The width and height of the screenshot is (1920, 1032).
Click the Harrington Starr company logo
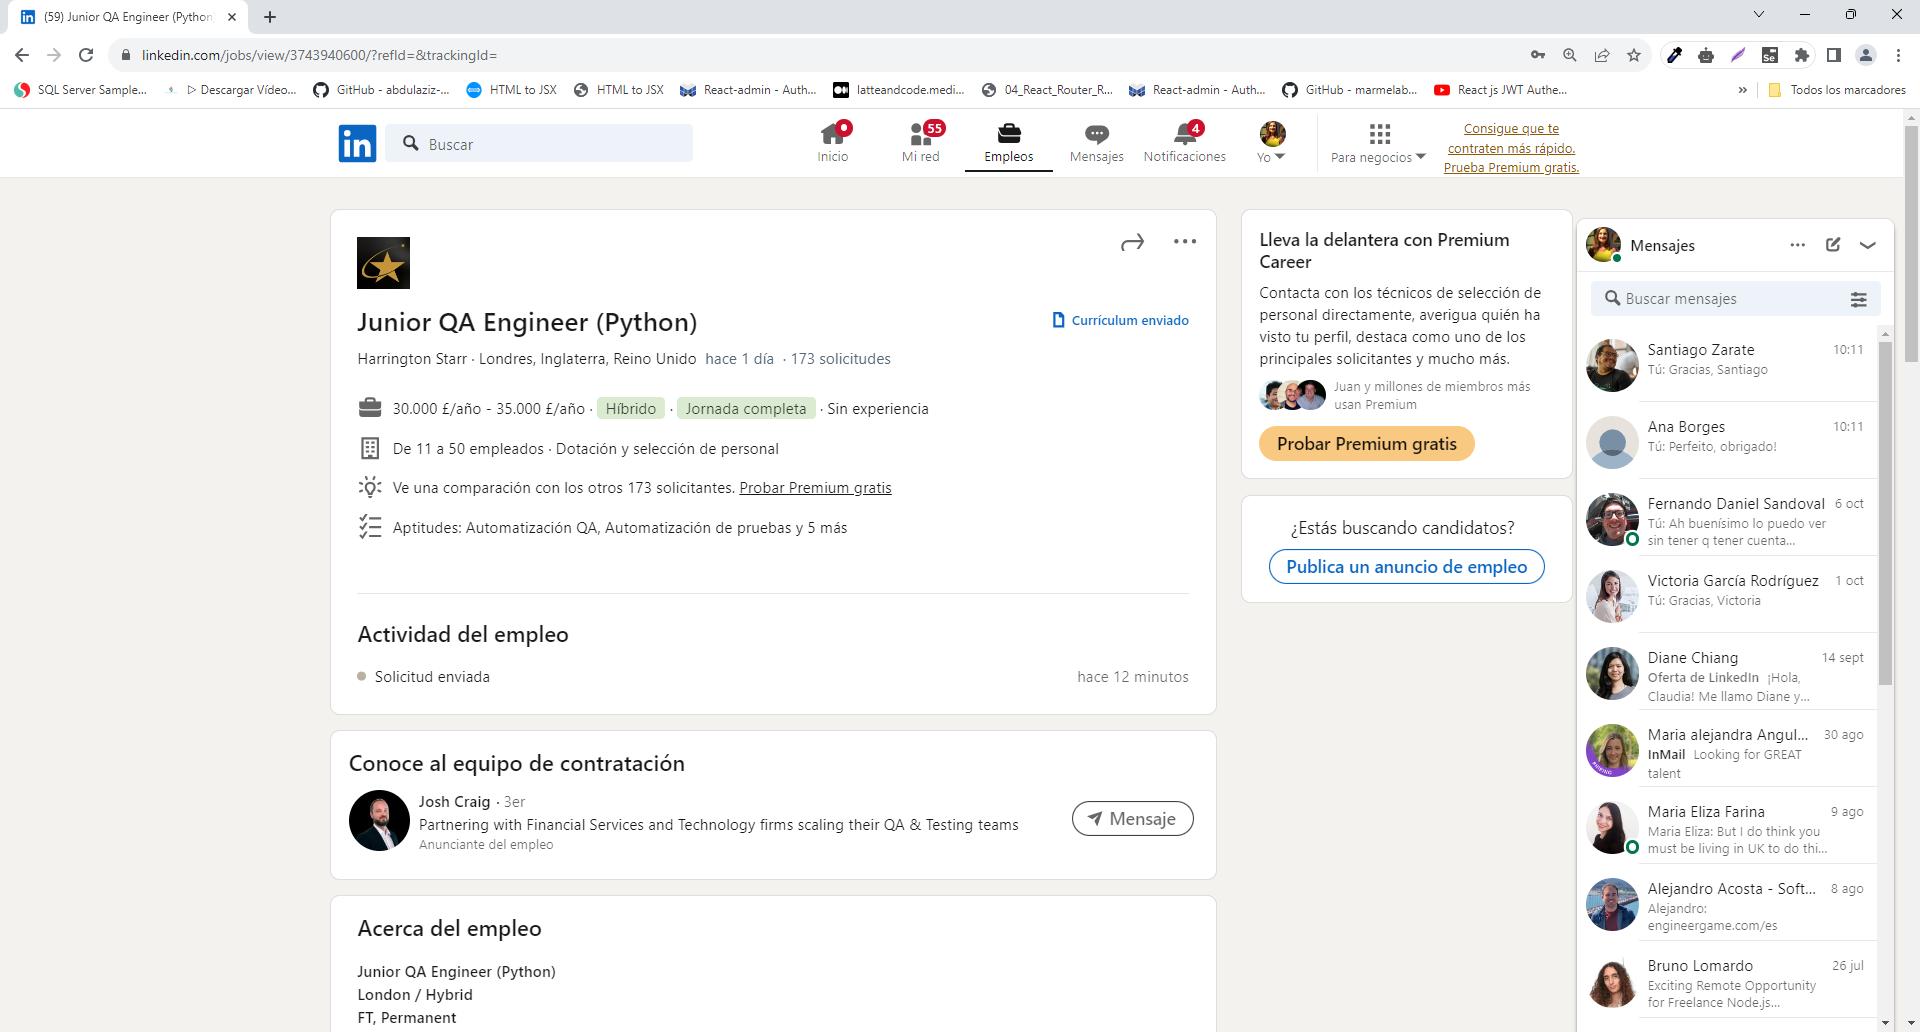[383, 263]
